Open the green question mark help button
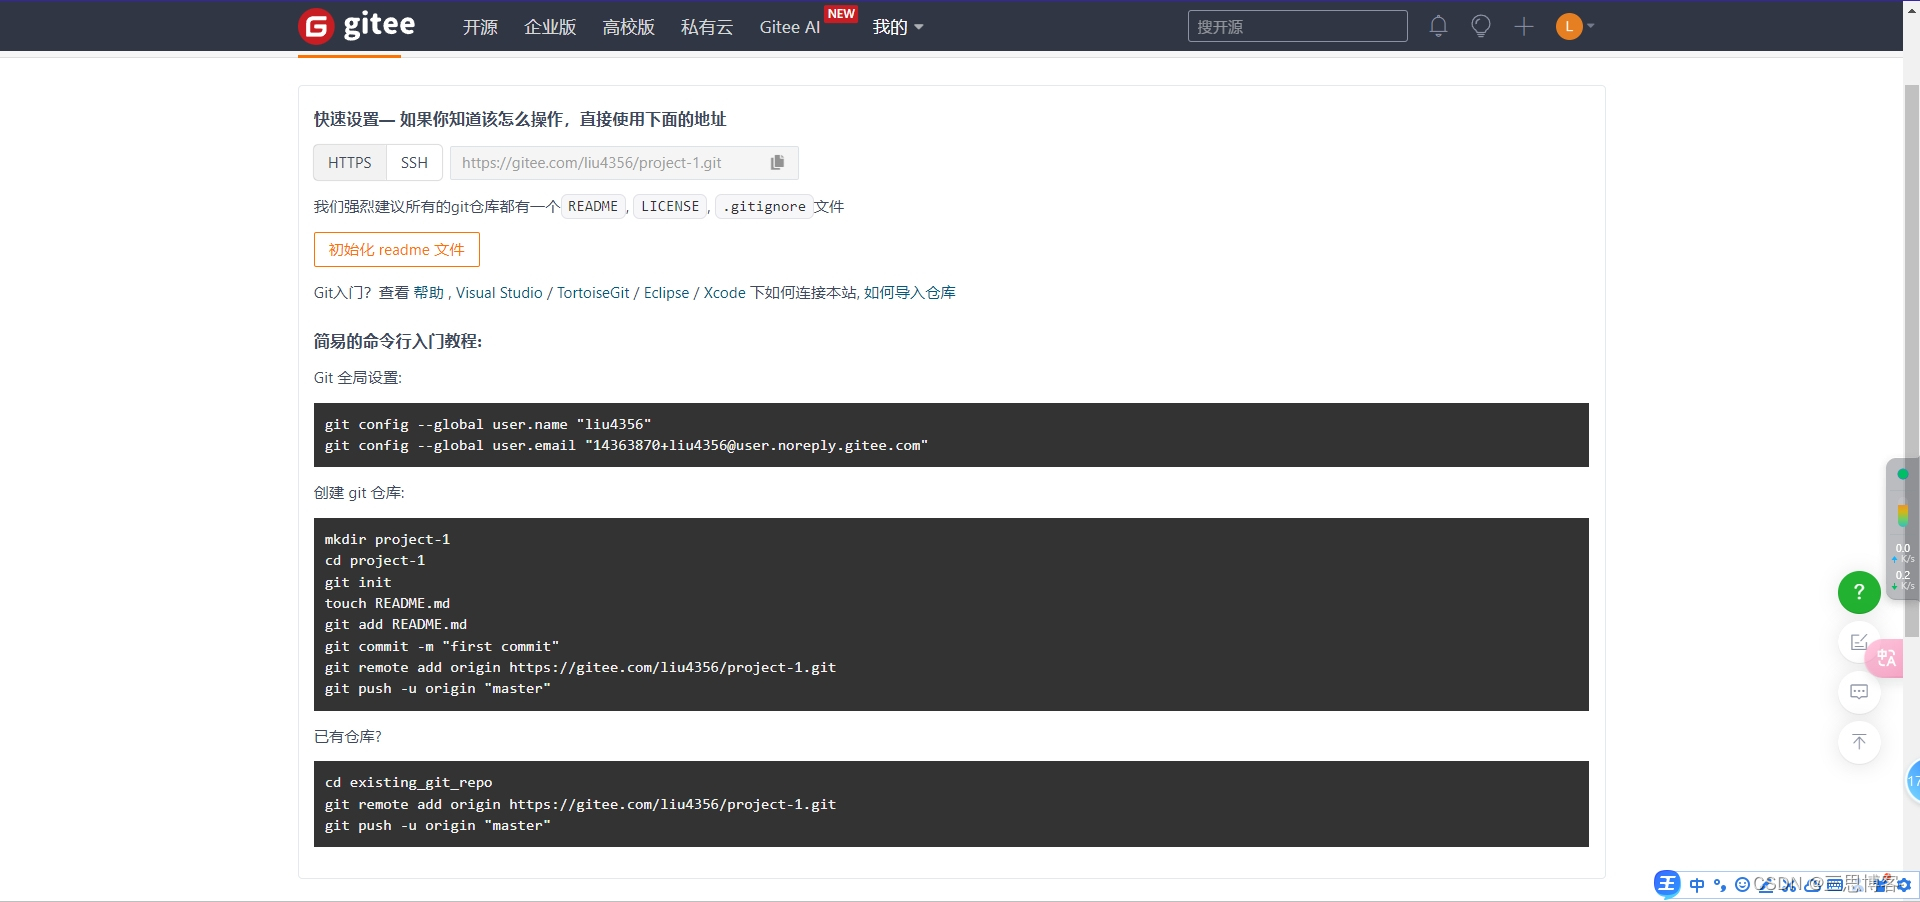 [1859, 592]
